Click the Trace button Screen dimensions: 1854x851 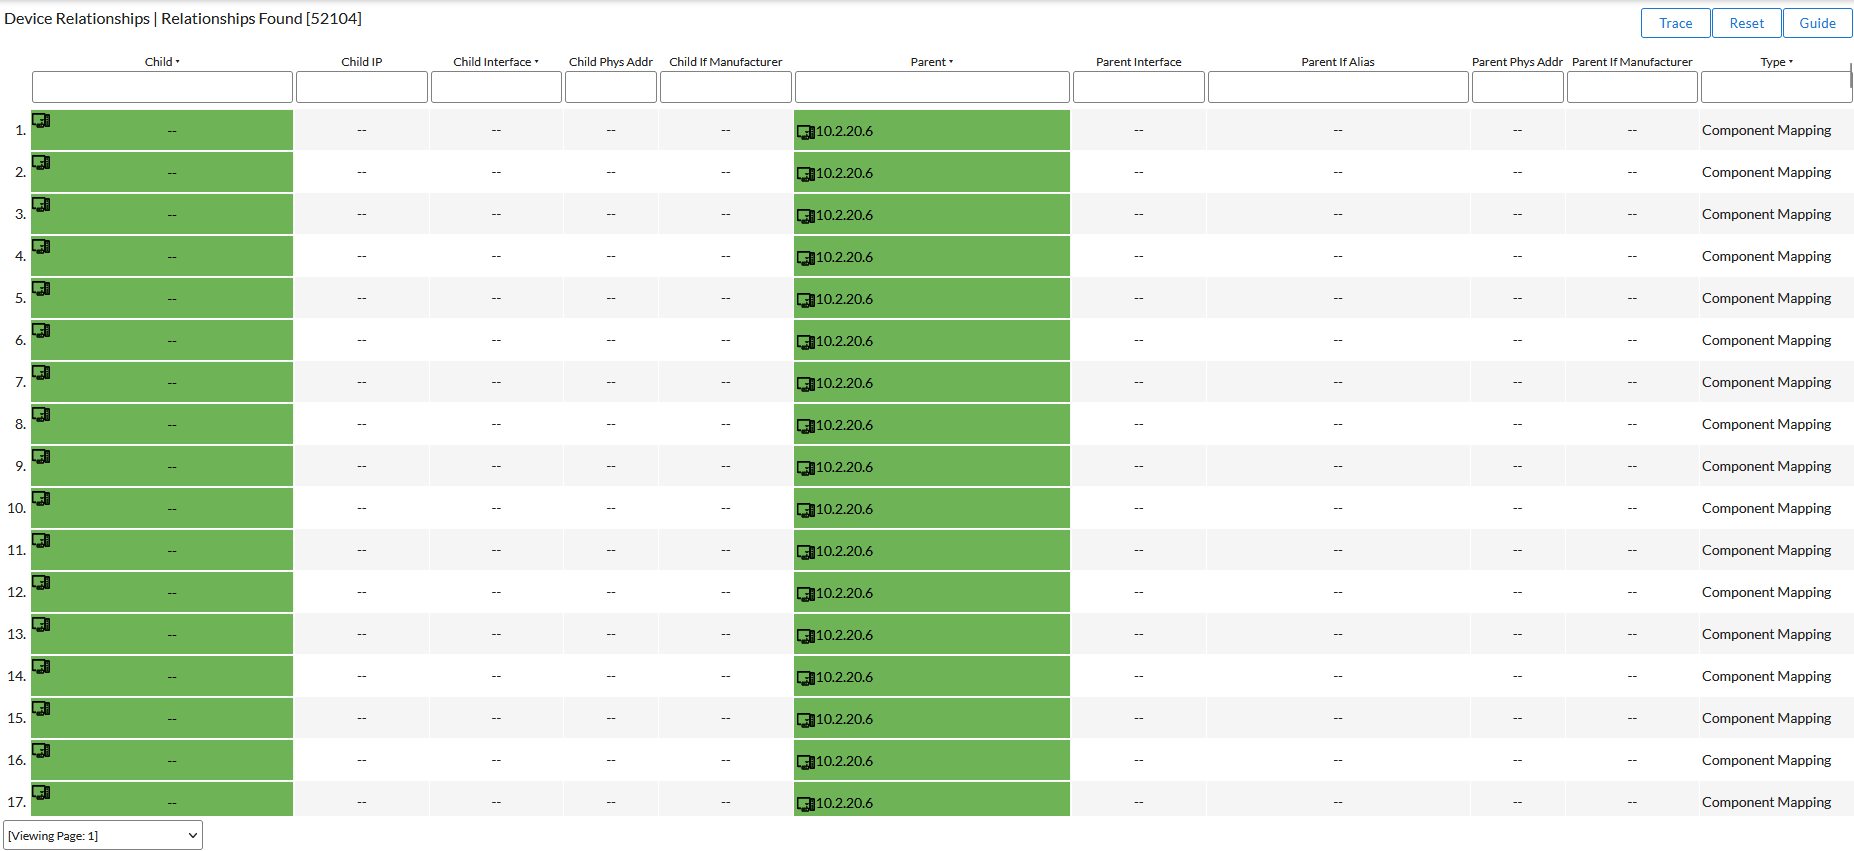click(x=1675, y=23)
